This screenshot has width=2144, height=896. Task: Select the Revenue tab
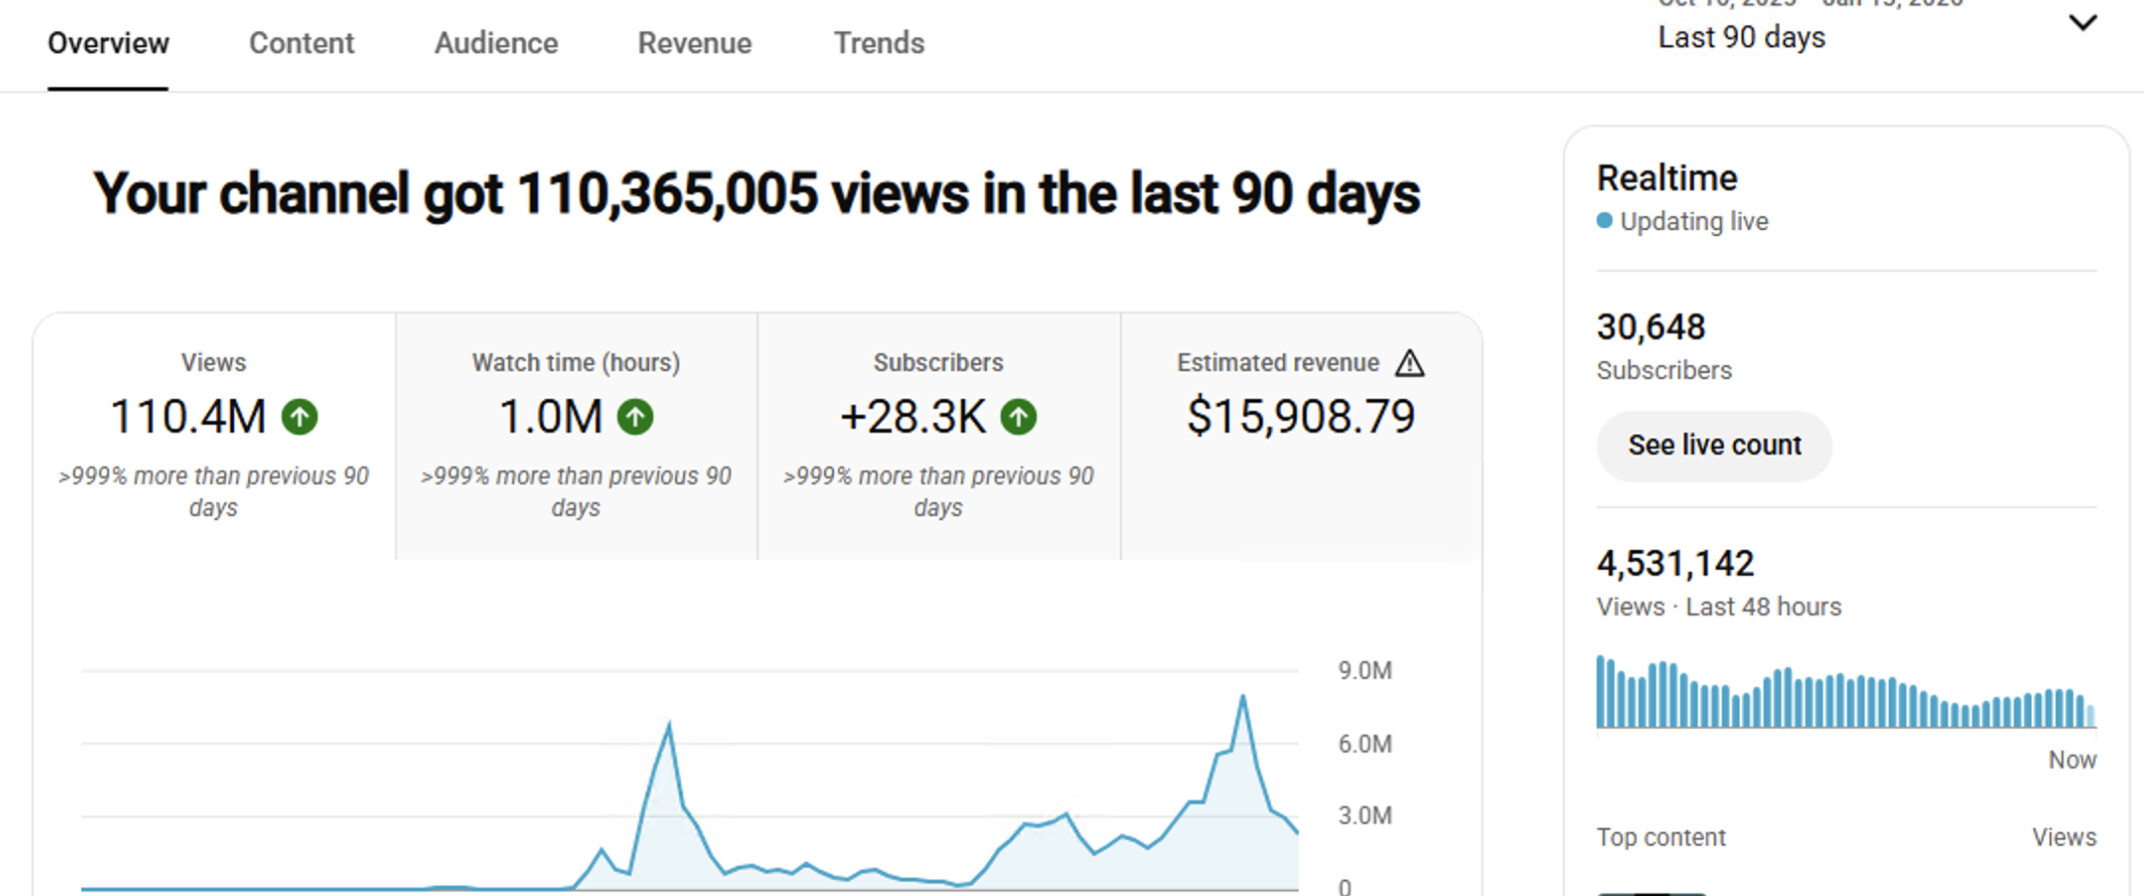694,43
